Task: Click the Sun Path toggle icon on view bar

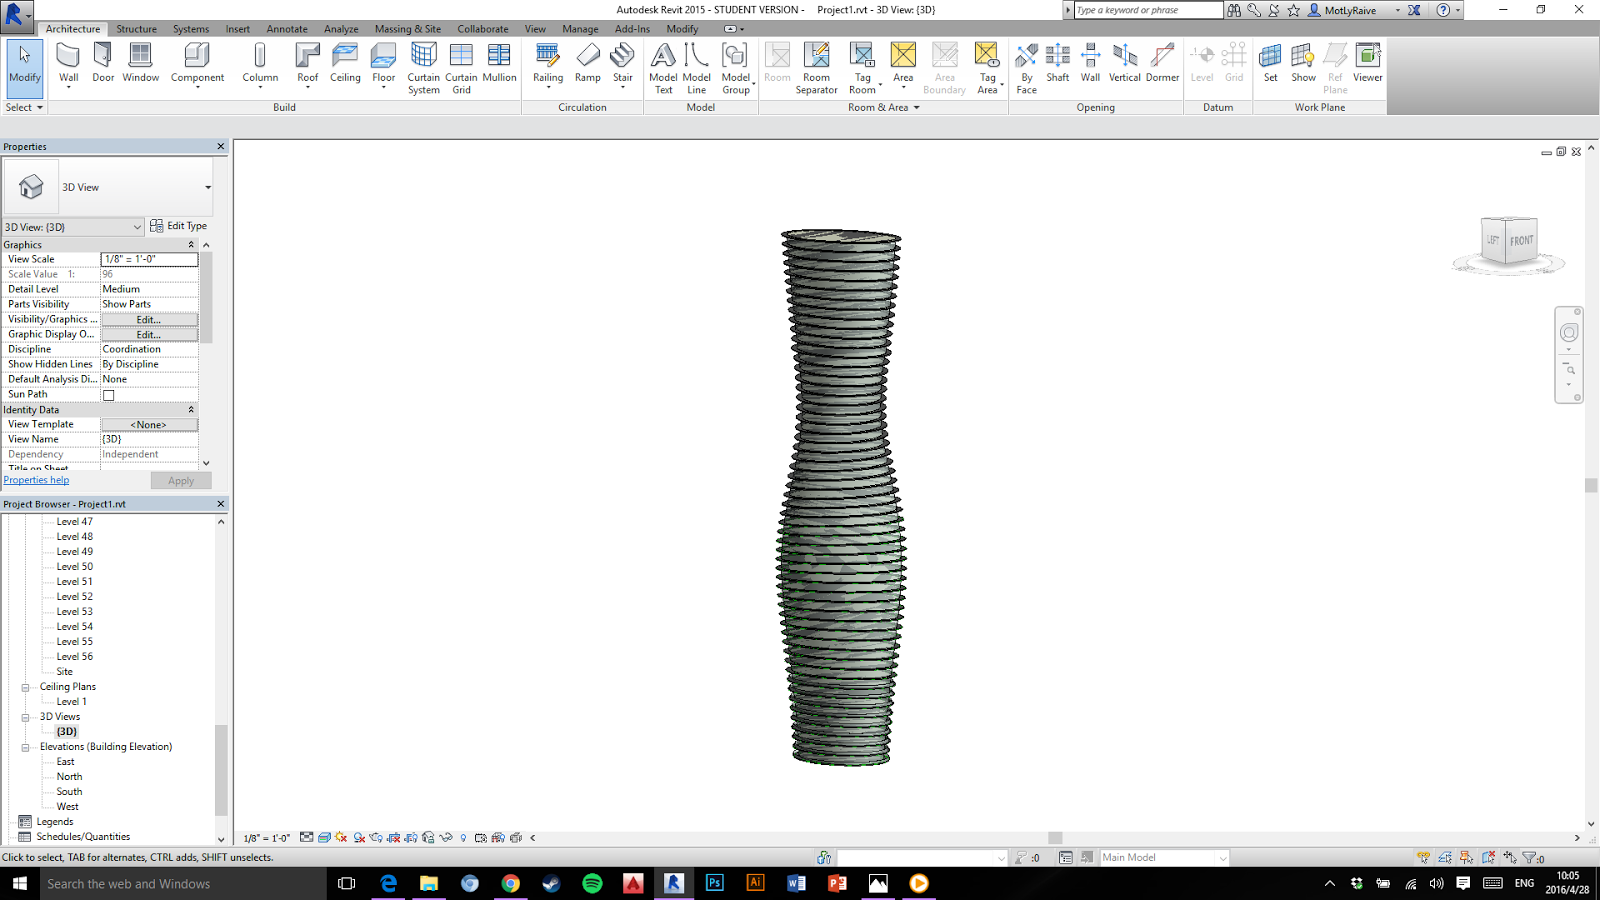Action: [340, 837]
